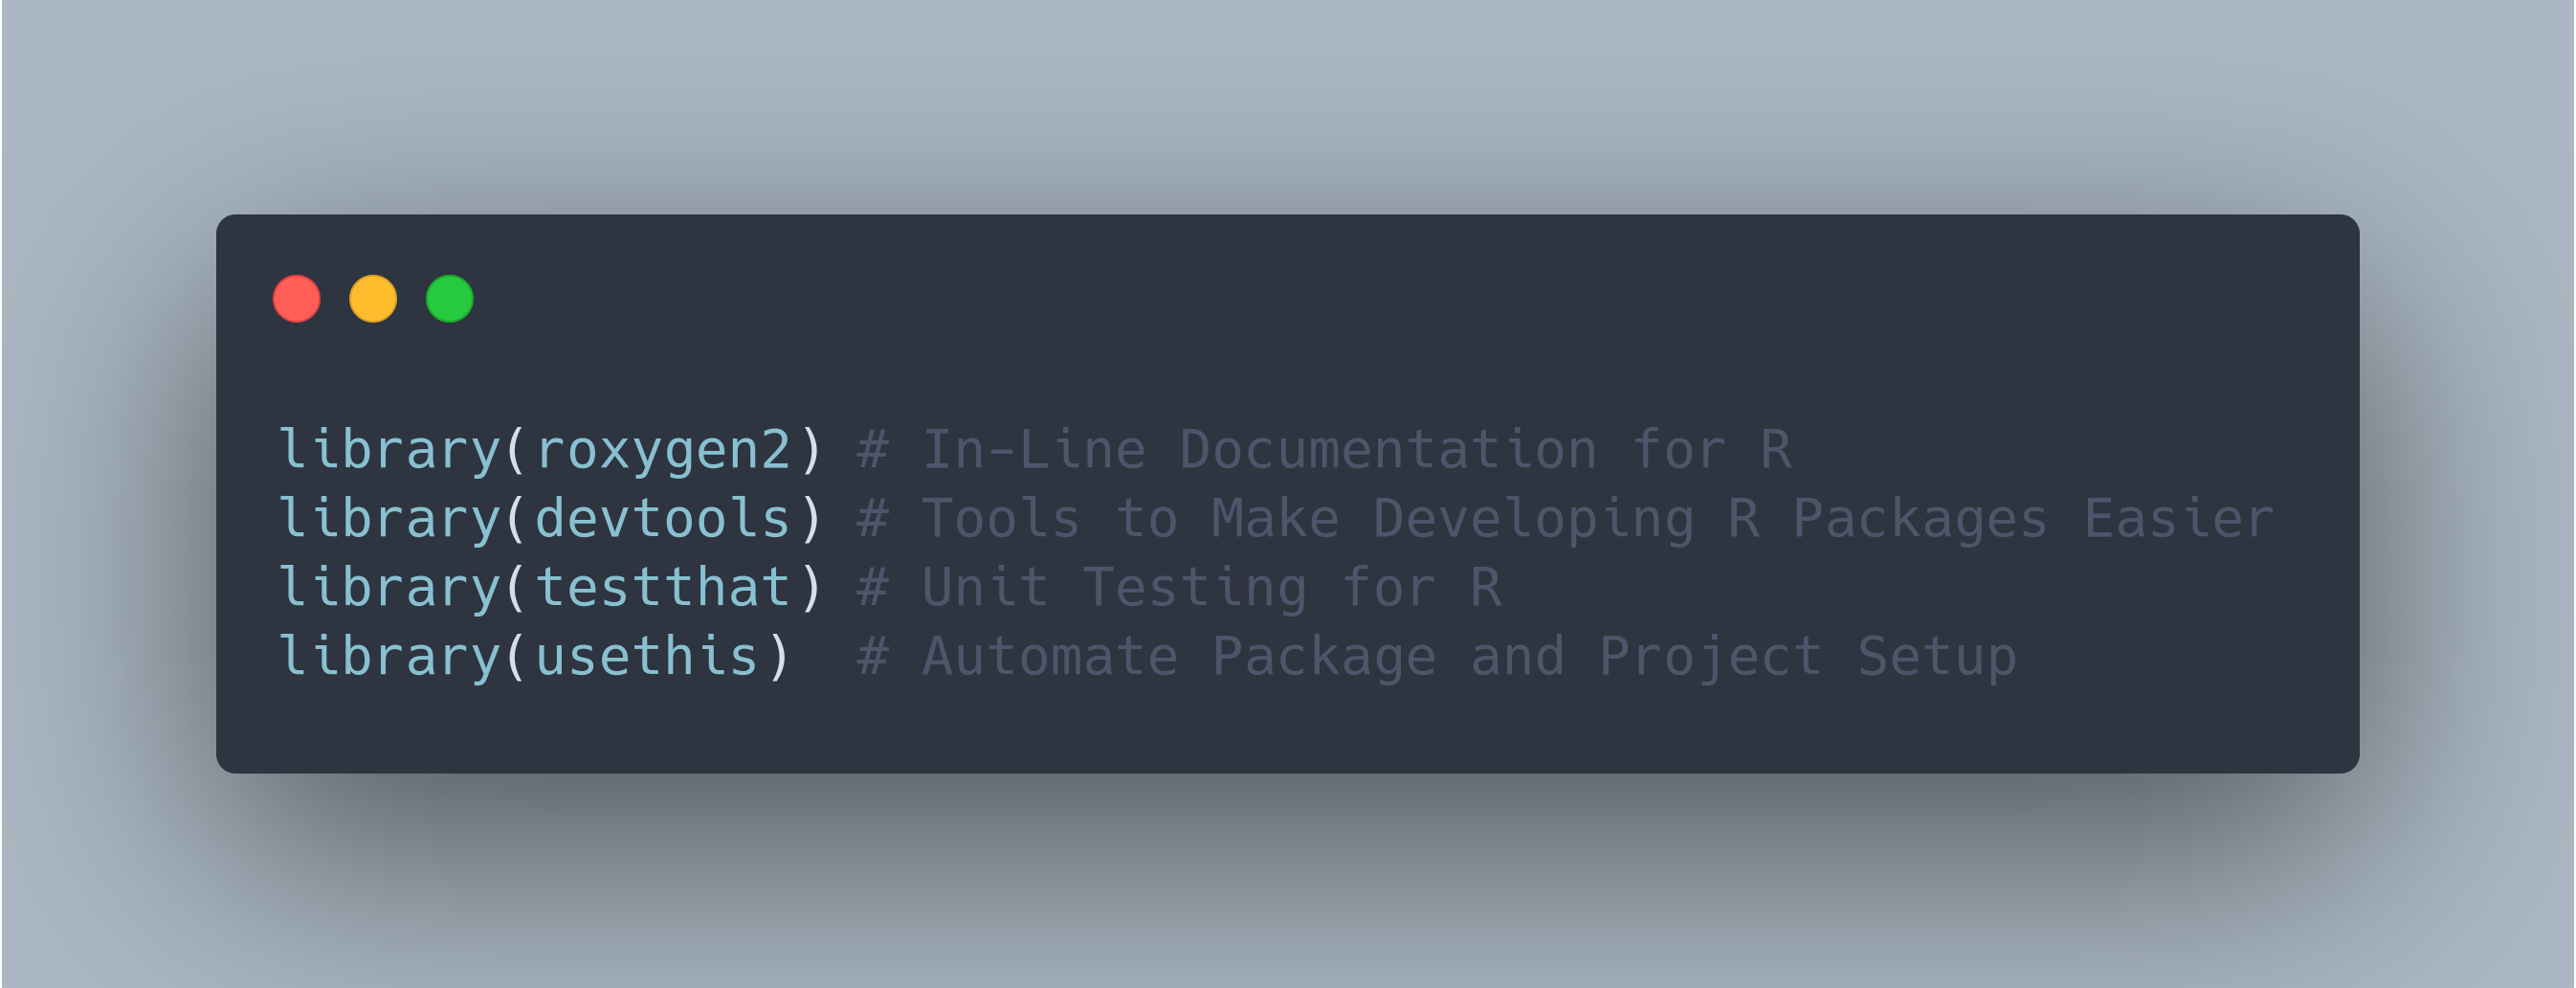Click library keyword on usethis line
This screenshot has width=2576, height=988.
(x=389, y=657)
